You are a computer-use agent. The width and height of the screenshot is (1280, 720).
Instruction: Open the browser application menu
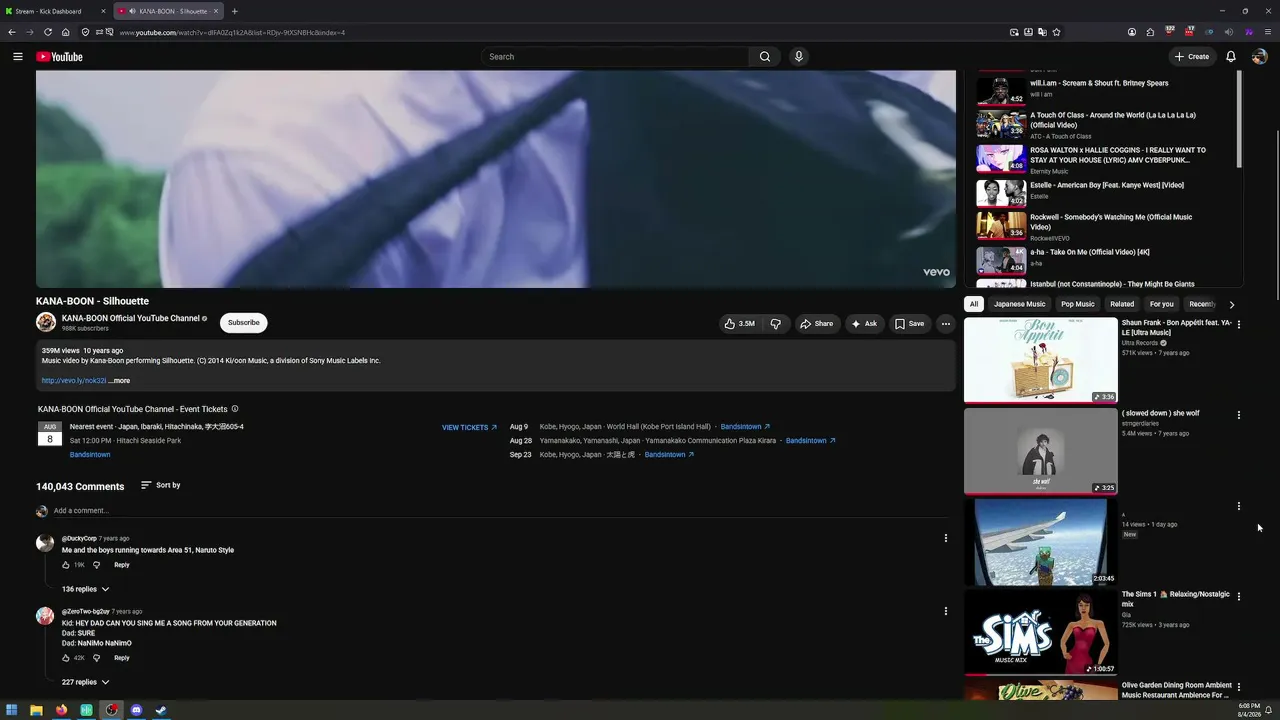(x=1268, y=32)
